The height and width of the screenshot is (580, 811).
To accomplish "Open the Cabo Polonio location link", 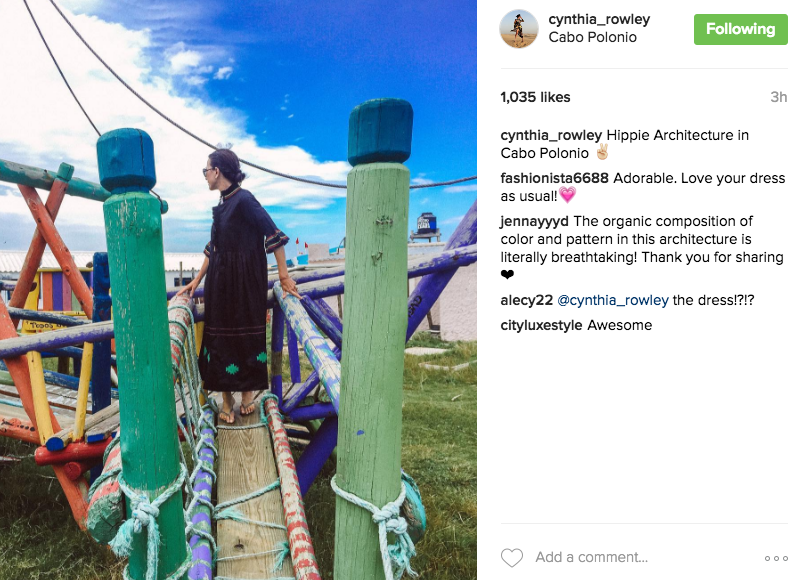I will tap(592, 37).
